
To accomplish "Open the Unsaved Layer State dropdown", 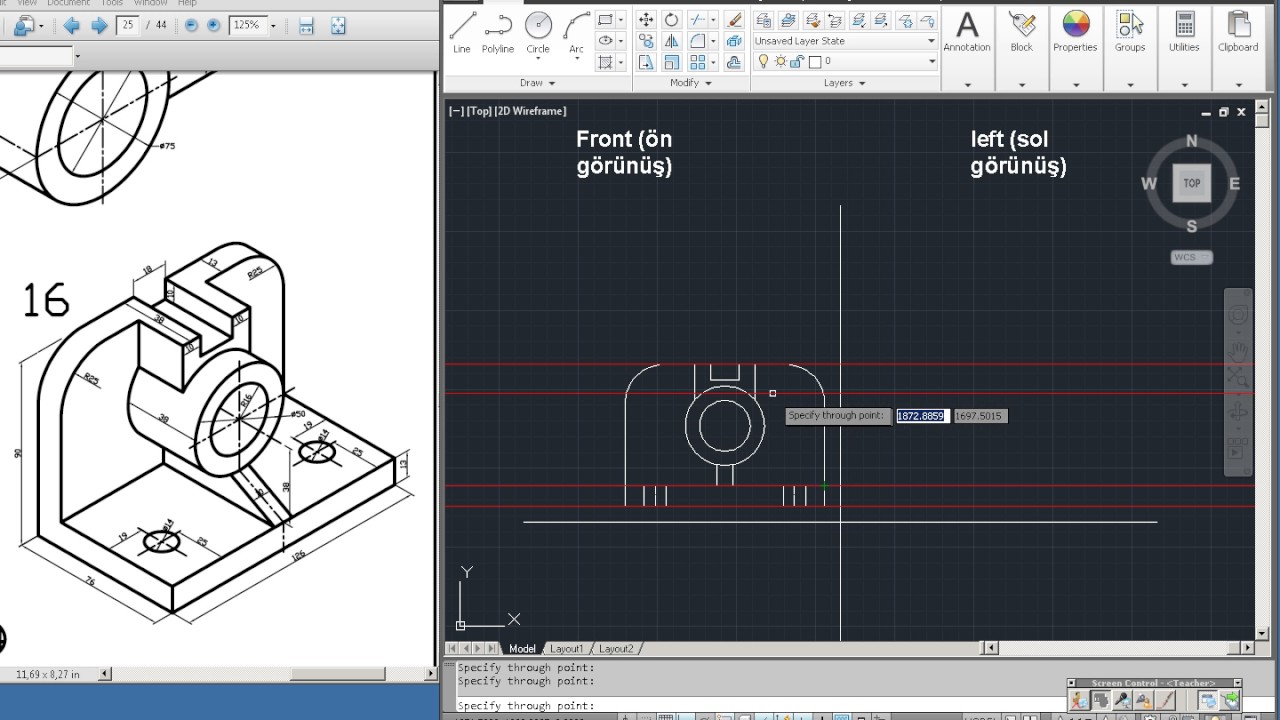I will pyautogui.click(x=845, y=41).
